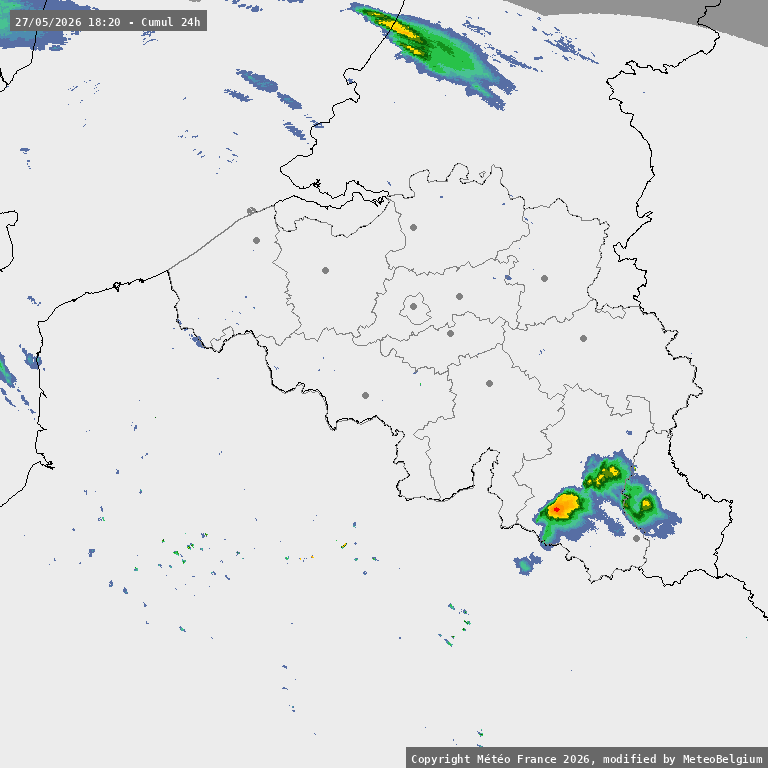
Task: Click the yellow core of the northern rain band
Action: point(403,29)
